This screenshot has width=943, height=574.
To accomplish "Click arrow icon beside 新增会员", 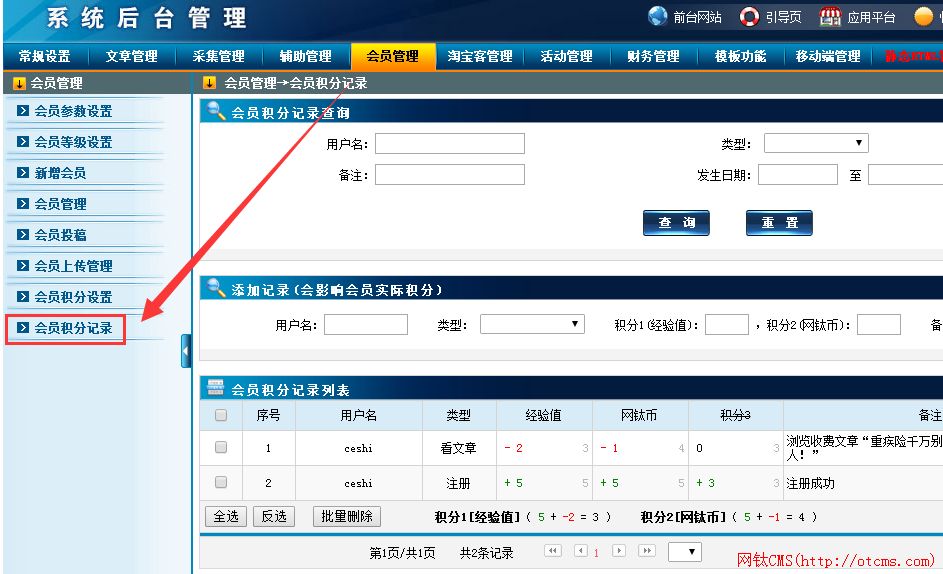I will pyautogui.click(x=23, y=173).
